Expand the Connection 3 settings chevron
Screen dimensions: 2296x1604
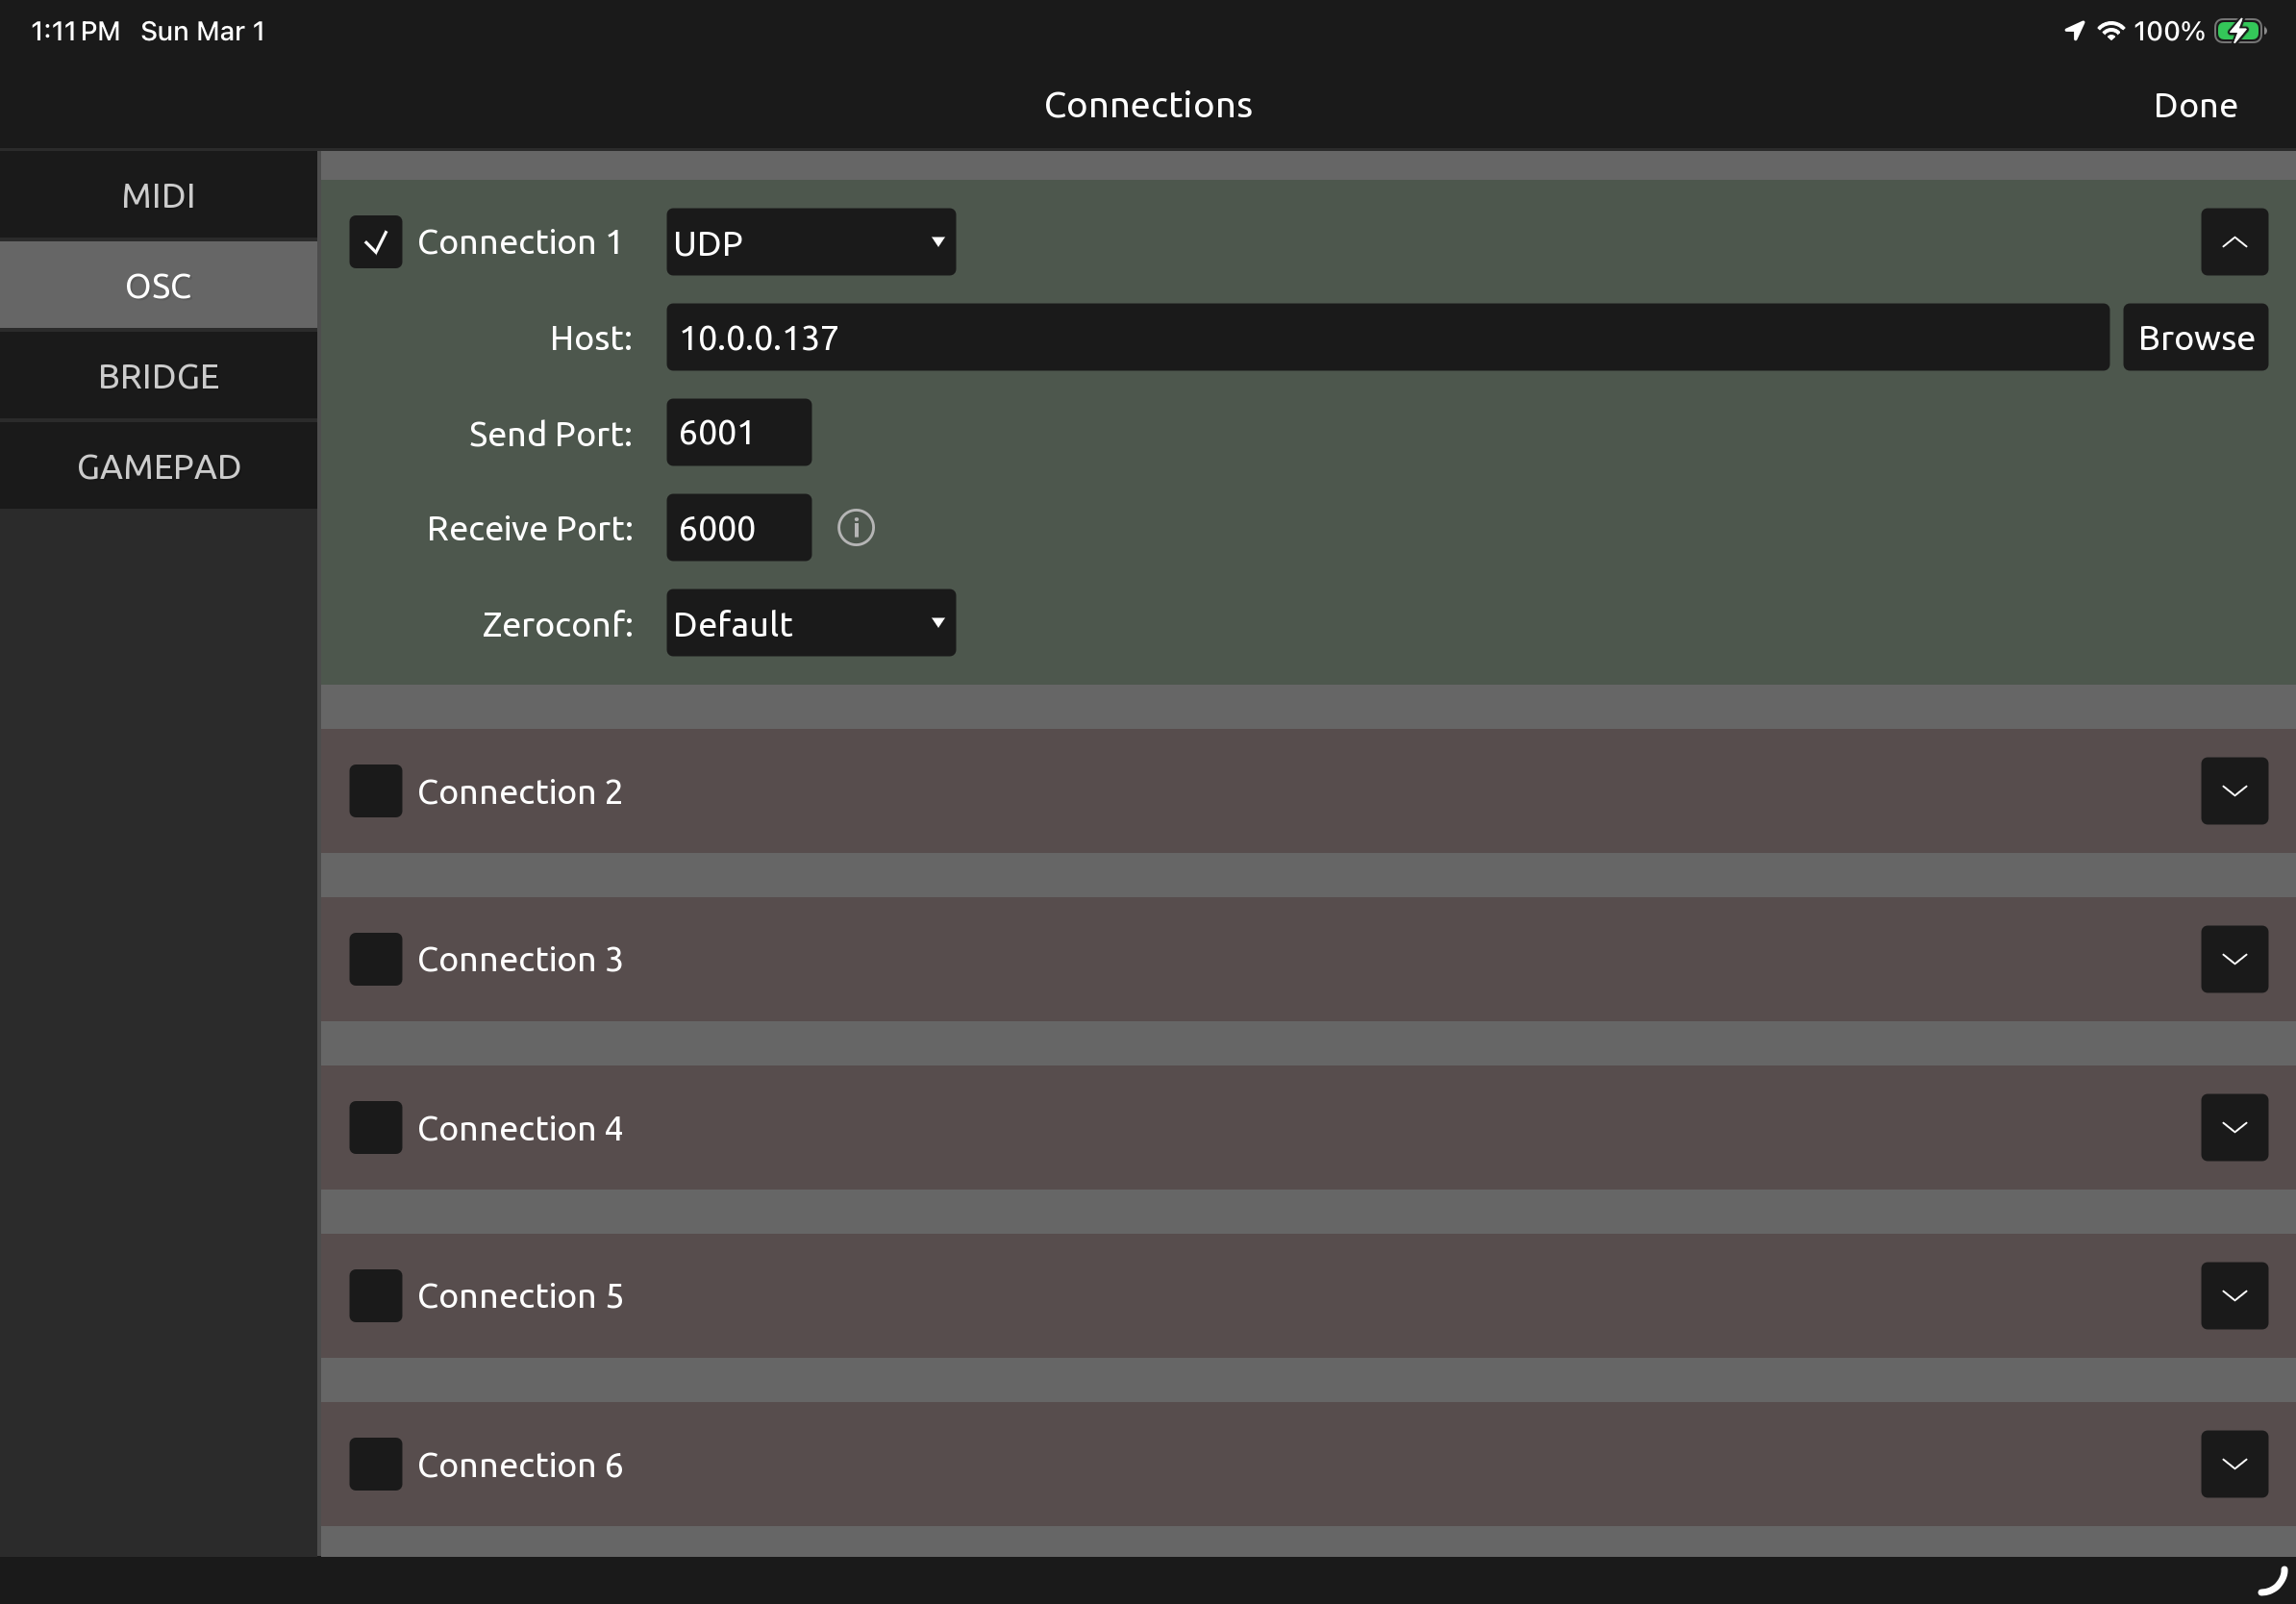pyautogui.click(x=2233, y=959)
